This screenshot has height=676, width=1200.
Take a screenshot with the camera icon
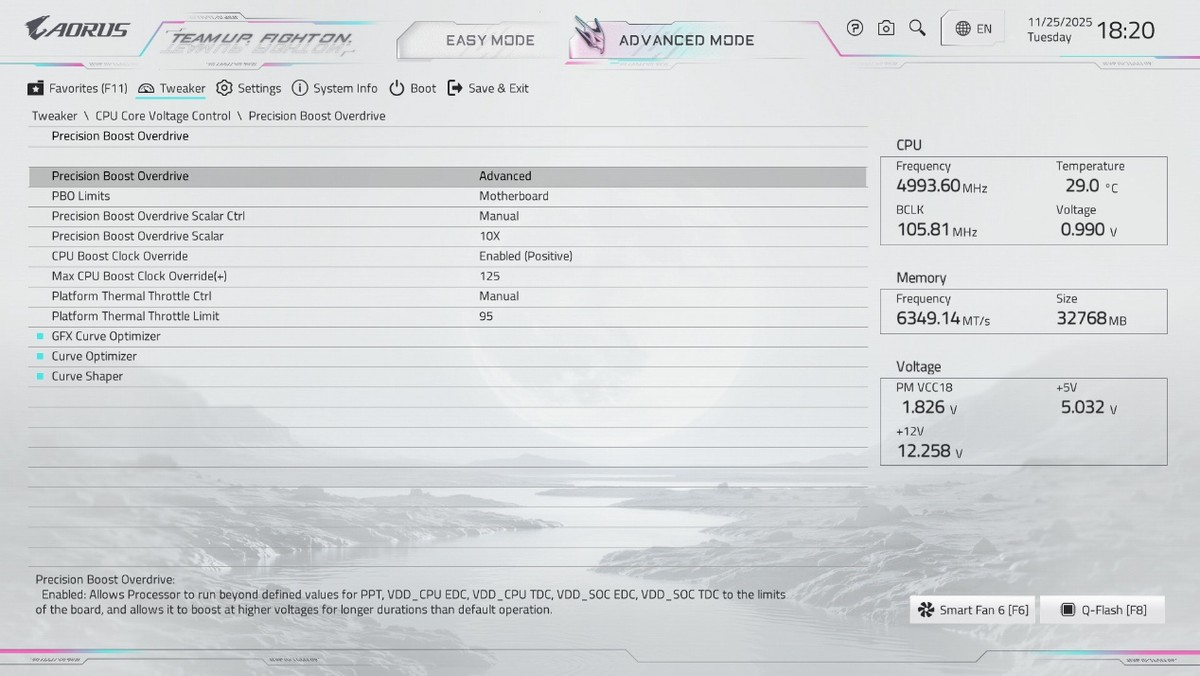(x=886, y=28)
